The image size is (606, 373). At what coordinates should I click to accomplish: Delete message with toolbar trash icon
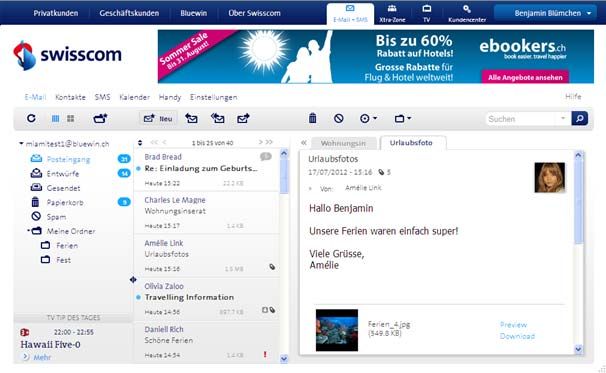[313, 118]
